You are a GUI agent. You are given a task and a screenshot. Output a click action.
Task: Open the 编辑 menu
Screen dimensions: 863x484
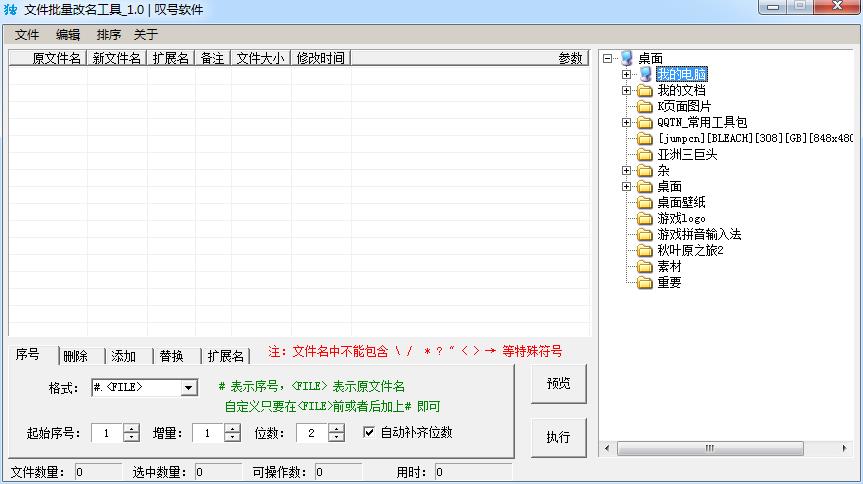point(68,35)
